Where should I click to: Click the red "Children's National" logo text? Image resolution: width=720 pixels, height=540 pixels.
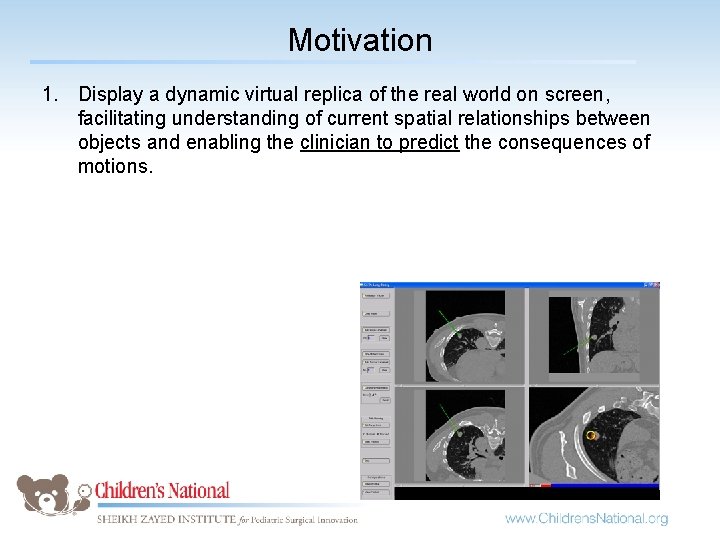pos(162,491)
